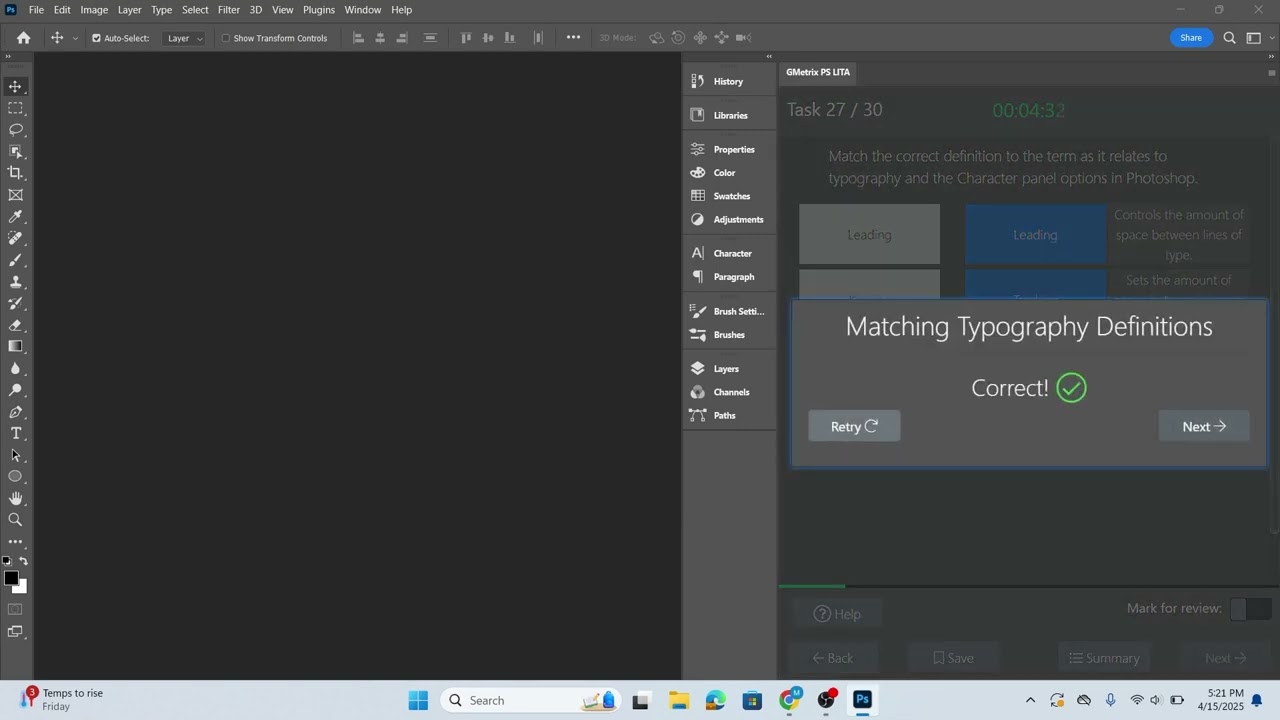Click the Retry button
Screen dimensions: 1280x720
[x=854, y=426]
